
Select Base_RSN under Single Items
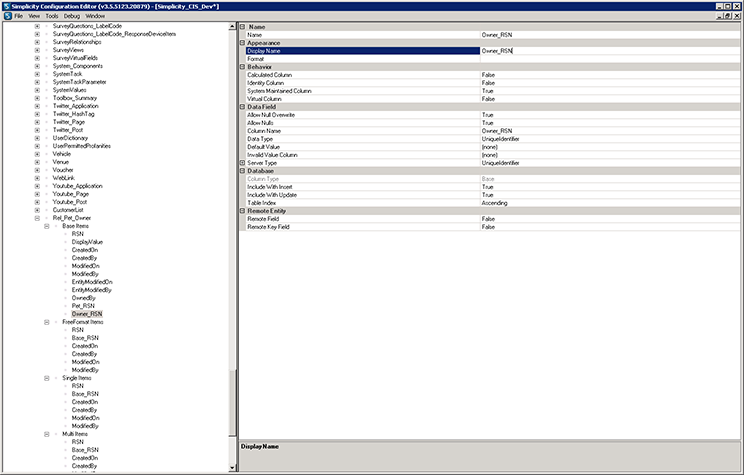pos(85,394)
